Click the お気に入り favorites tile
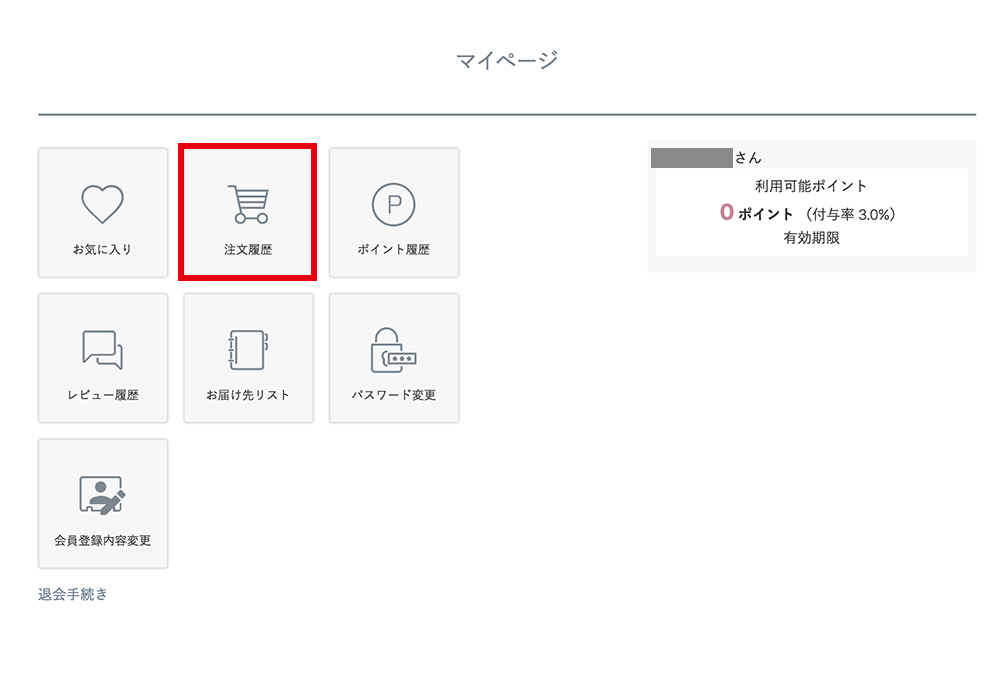1000x684 pixels. coord(102,213)
